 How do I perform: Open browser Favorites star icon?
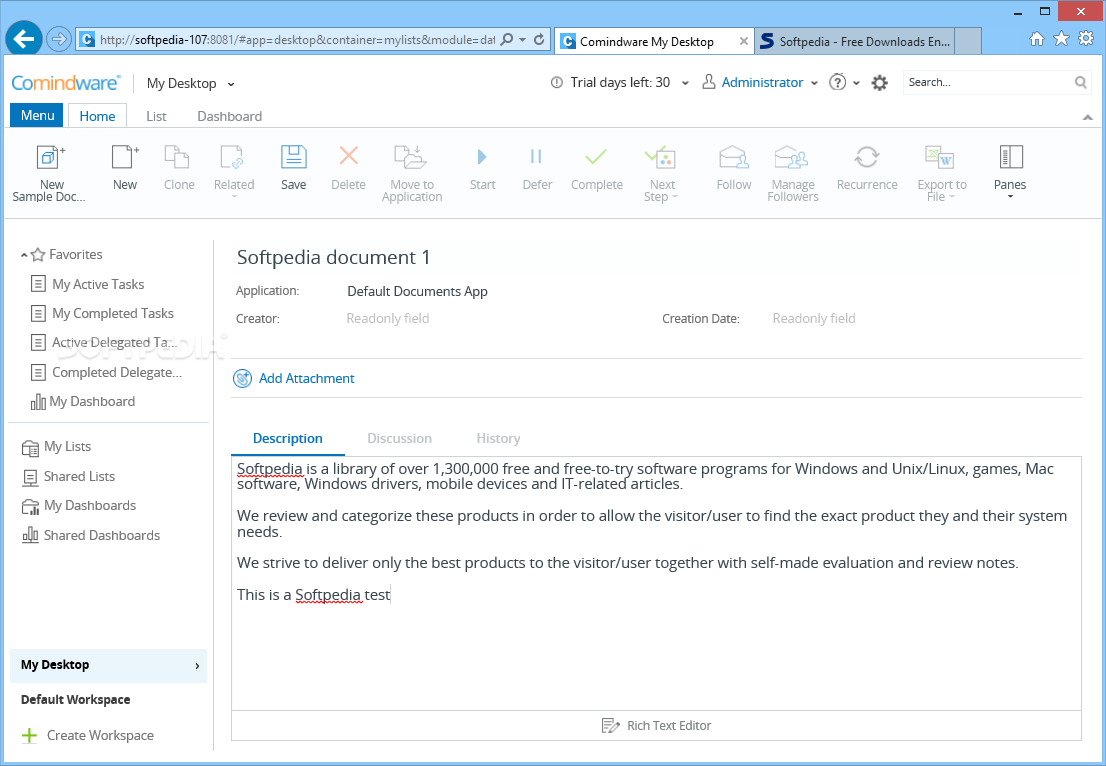(1061, 39)
